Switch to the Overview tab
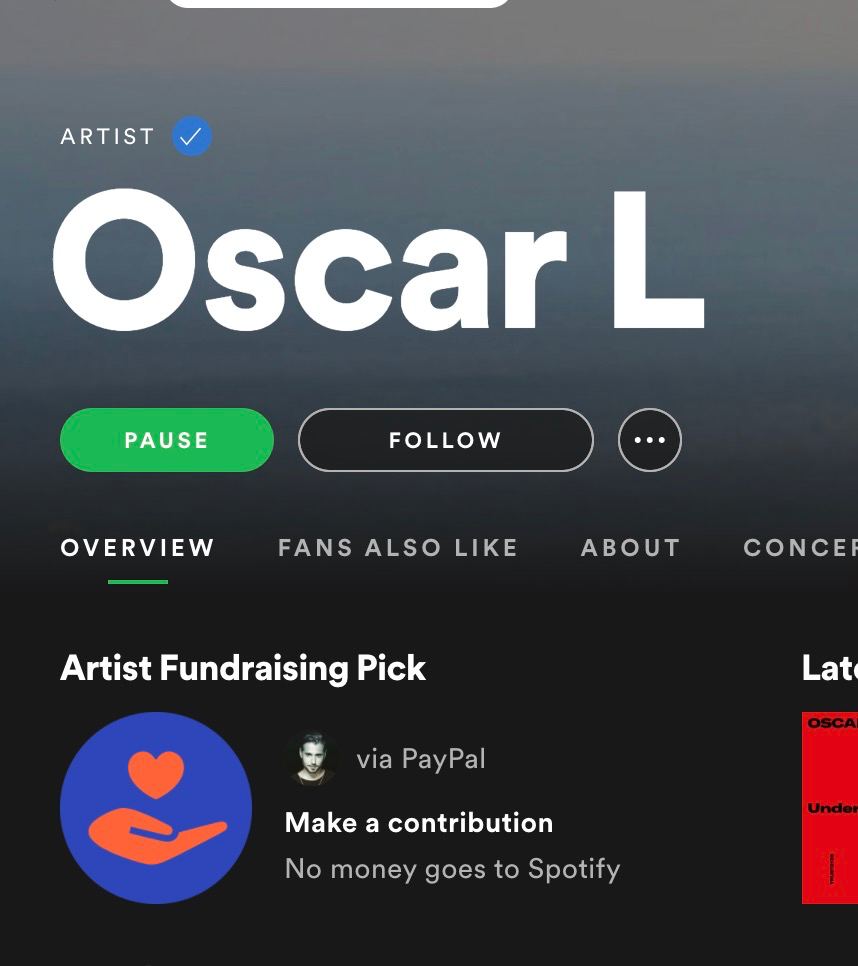The image size is (858, 966). (x=137, y=548)
